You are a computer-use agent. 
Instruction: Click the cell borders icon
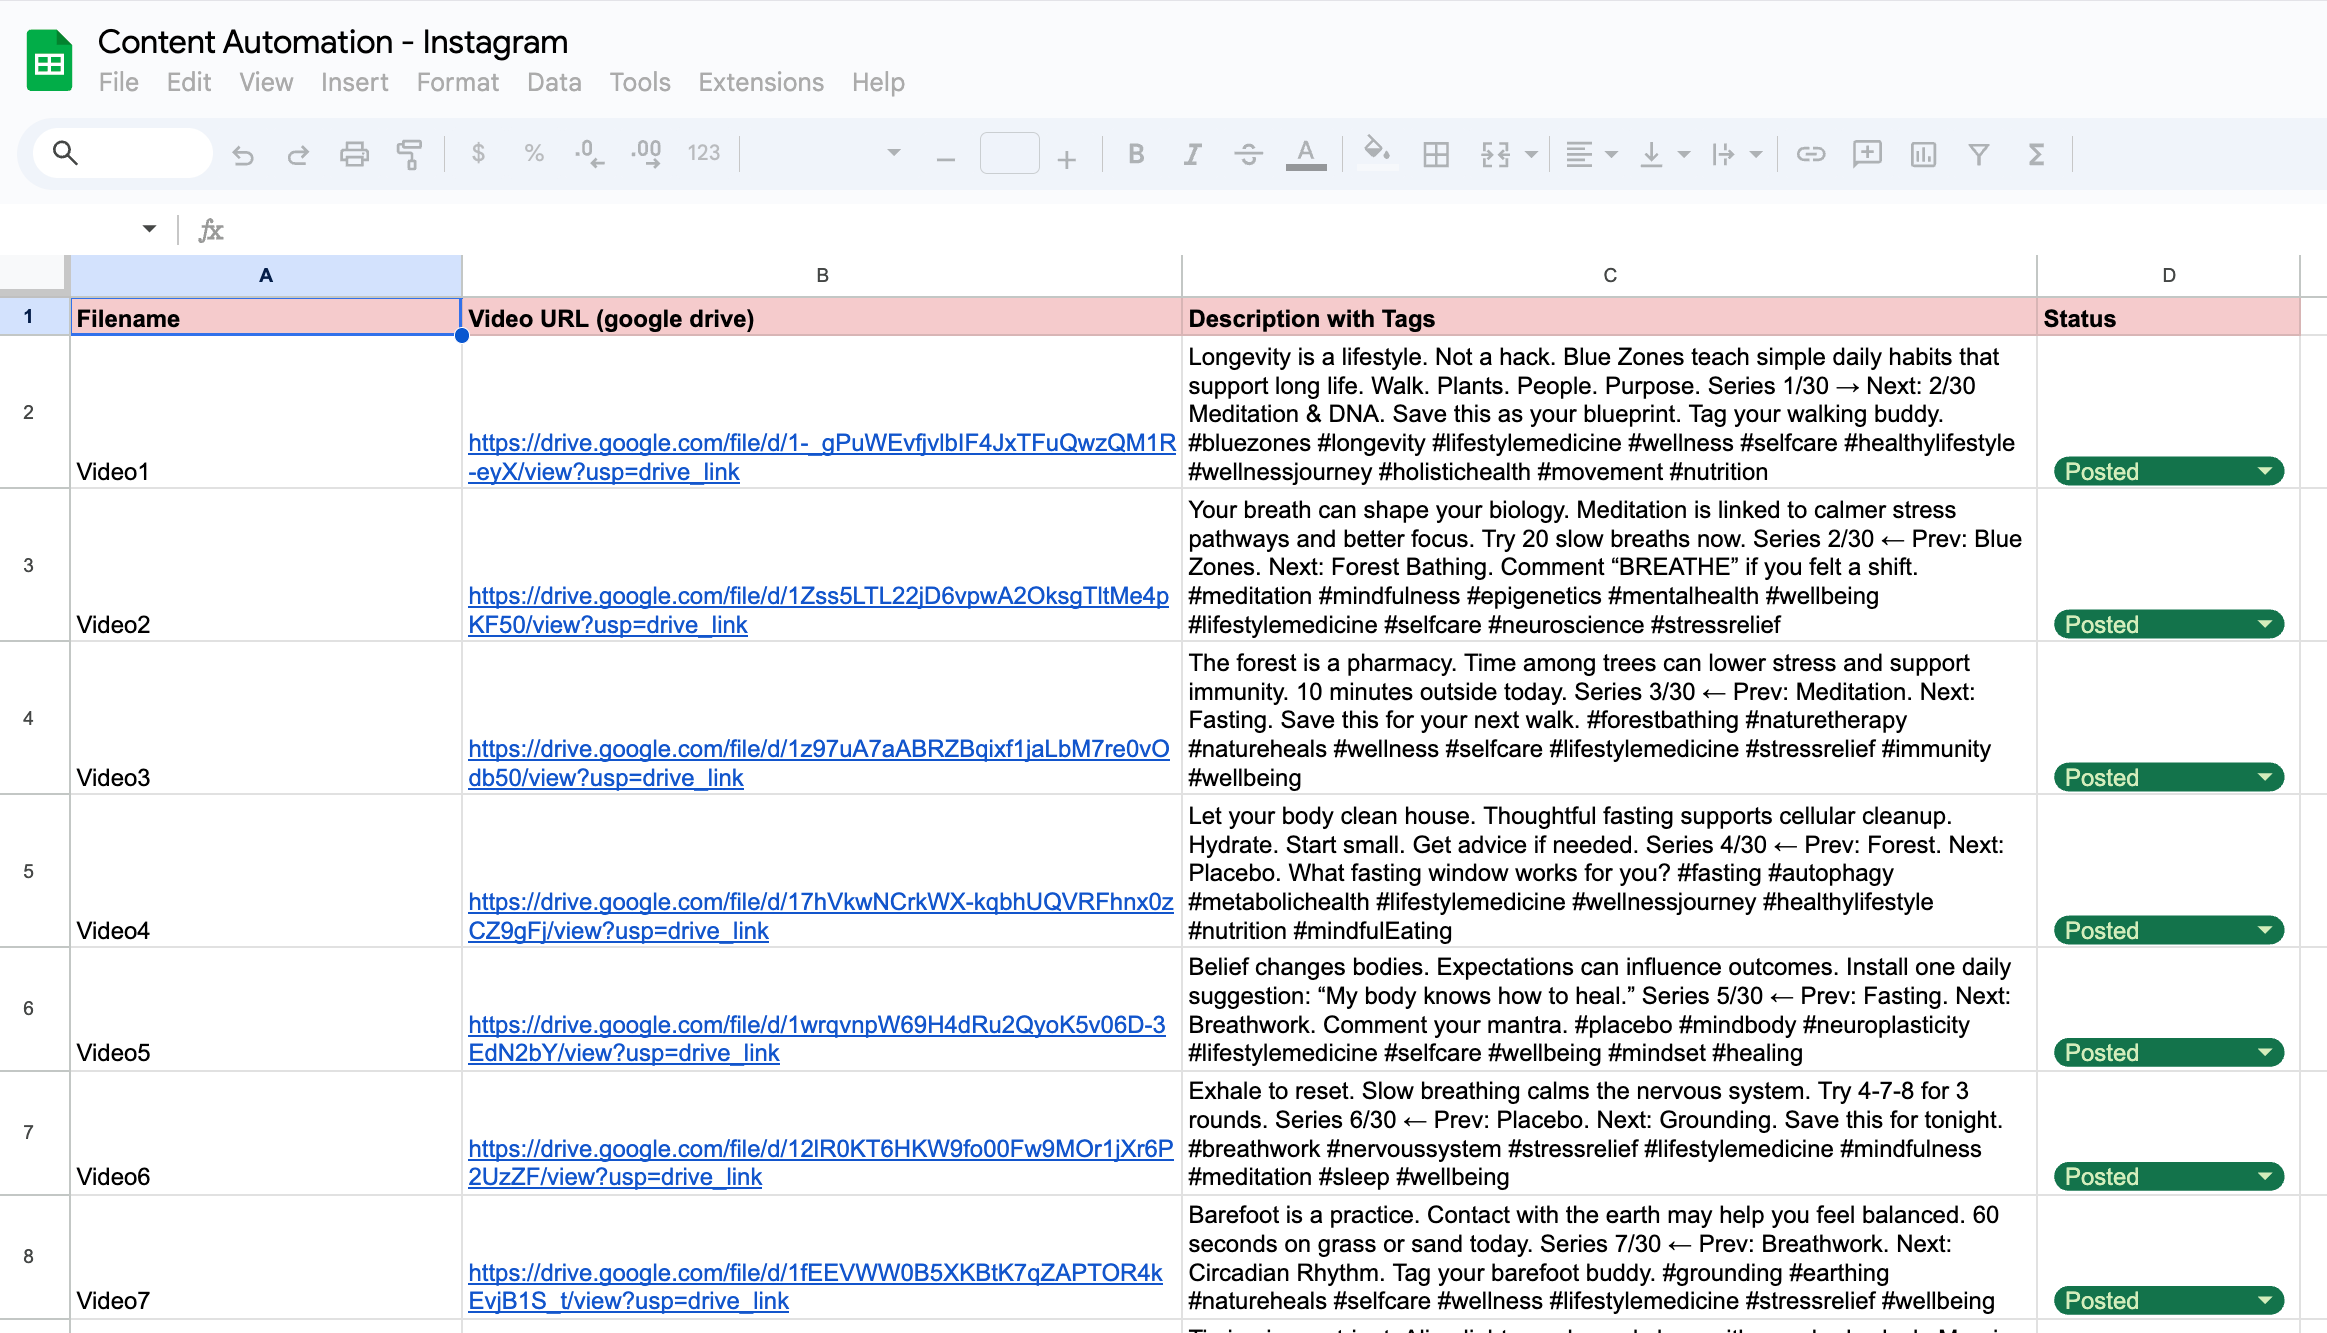click(x=1436, y=154)
